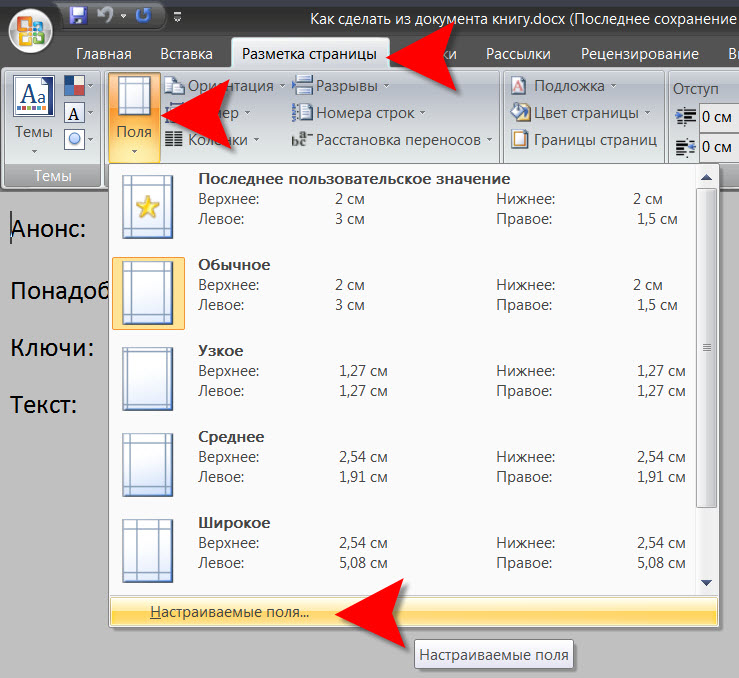Click scroll down arrow in margins list
The image size is (739, 678).
click(706, 583)
